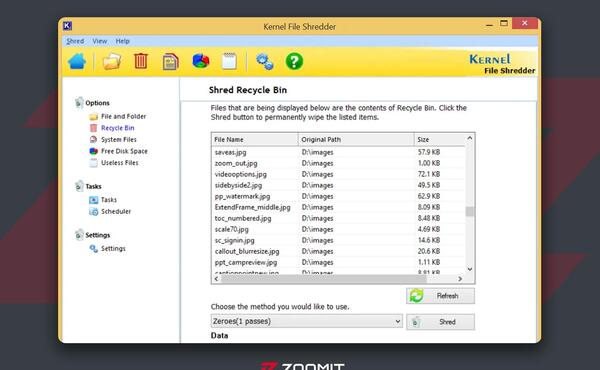Open the shredding method dropdown

point(307,321)
